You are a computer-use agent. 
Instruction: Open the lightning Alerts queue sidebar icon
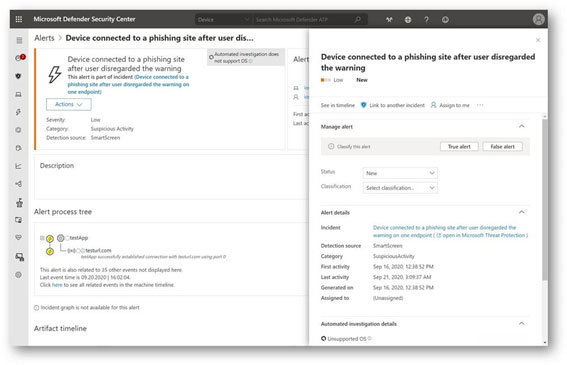coord(18,112)
